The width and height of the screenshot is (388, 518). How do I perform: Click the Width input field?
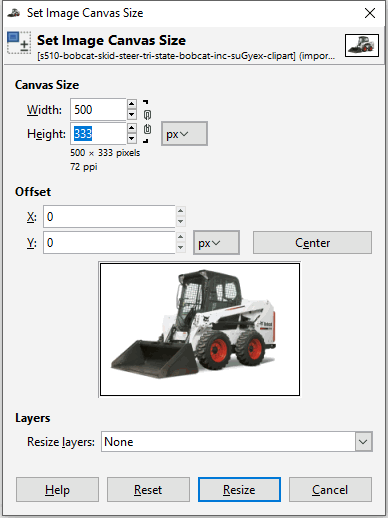(x=98, y=109)
